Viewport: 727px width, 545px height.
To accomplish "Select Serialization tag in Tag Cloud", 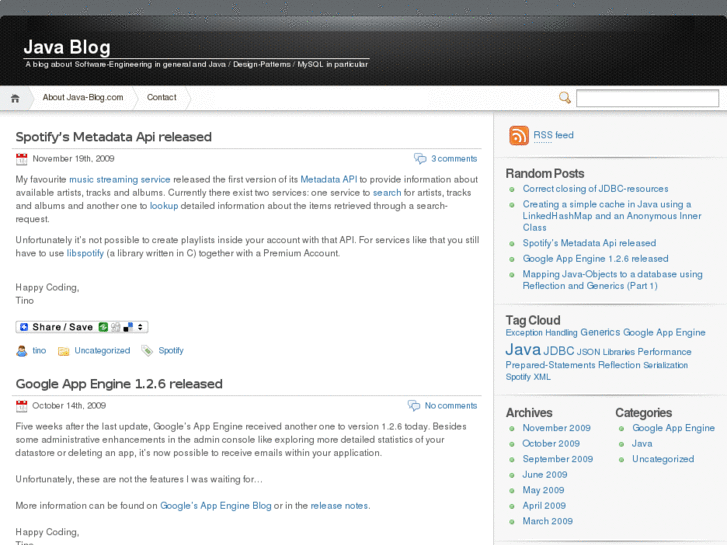I will pos(665,365).
